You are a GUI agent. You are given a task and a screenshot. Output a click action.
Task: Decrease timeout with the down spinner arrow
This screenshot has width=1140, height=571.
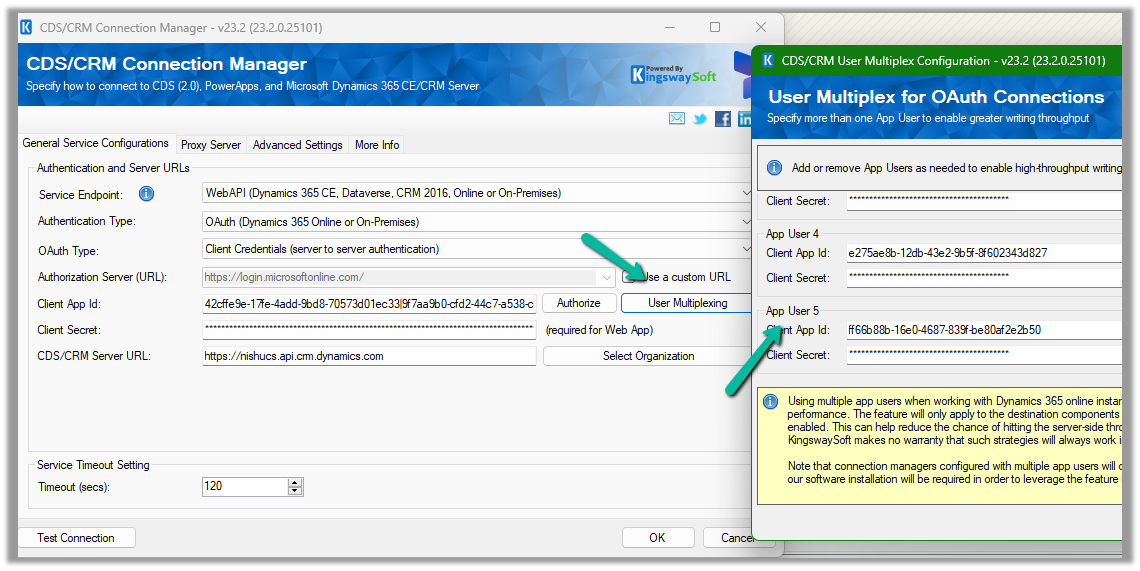tap(294, 491)
